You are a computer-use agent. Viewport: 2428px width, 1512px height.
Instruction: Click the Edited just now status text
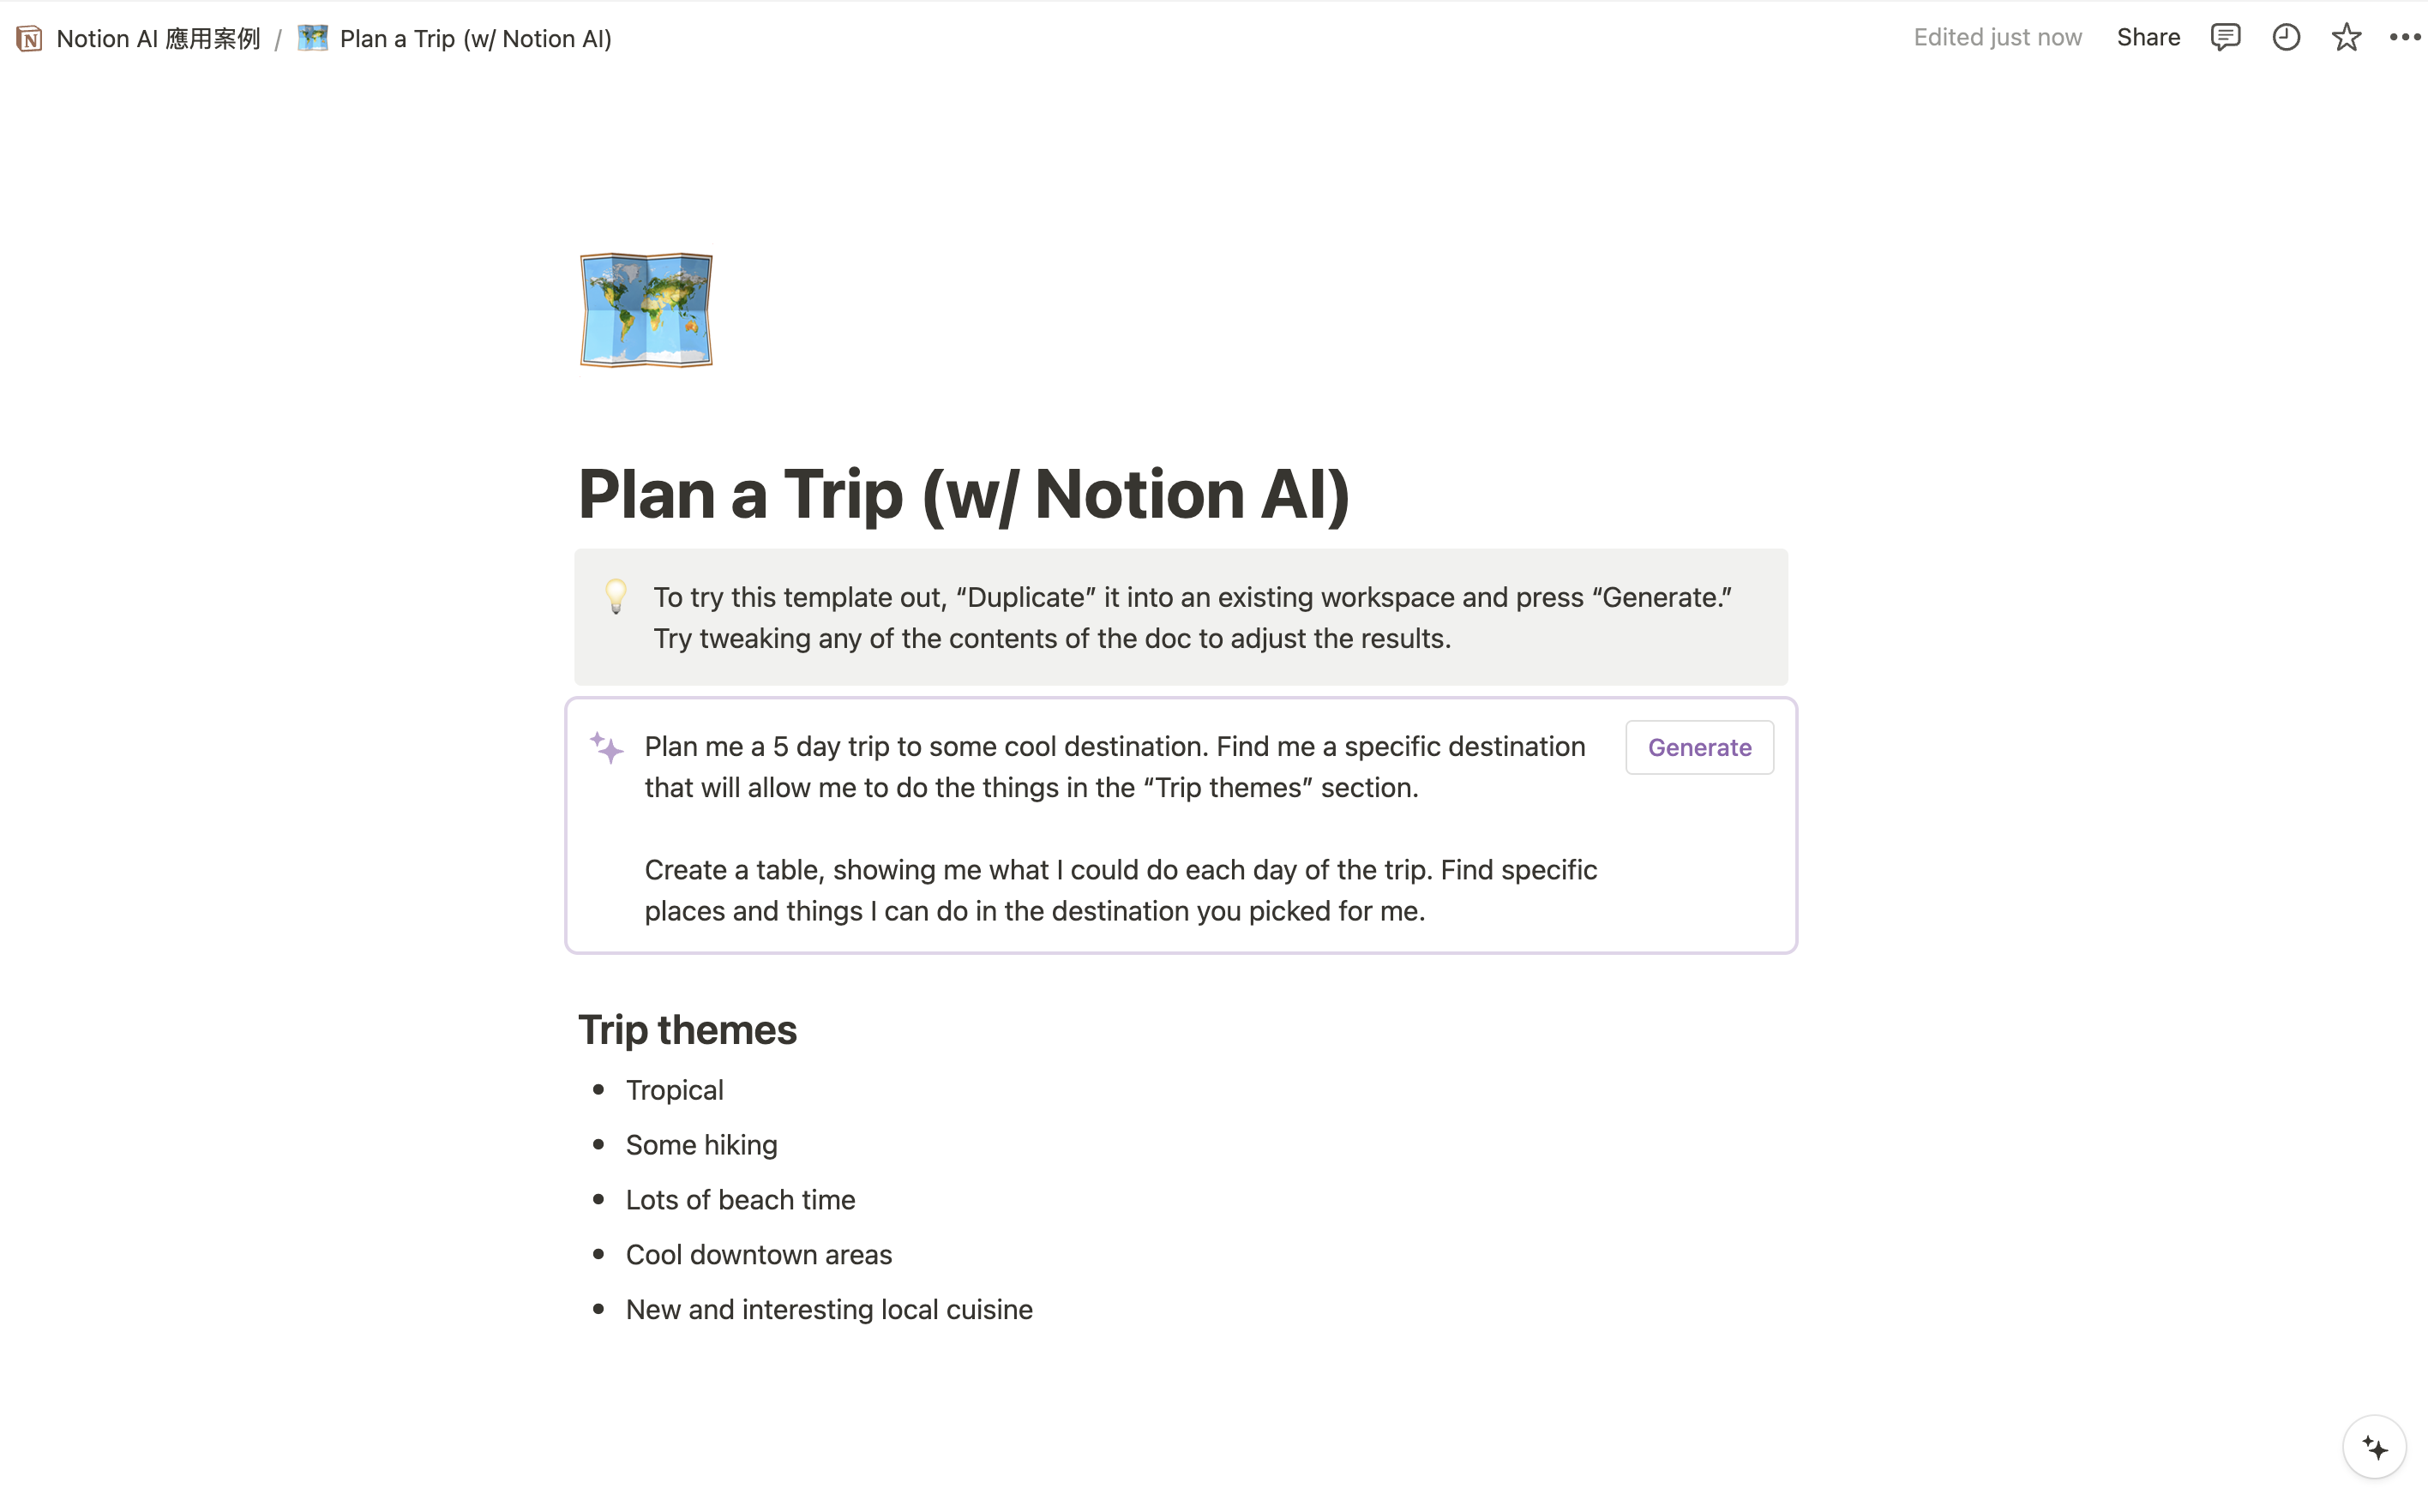click(x=1997, y=38)
